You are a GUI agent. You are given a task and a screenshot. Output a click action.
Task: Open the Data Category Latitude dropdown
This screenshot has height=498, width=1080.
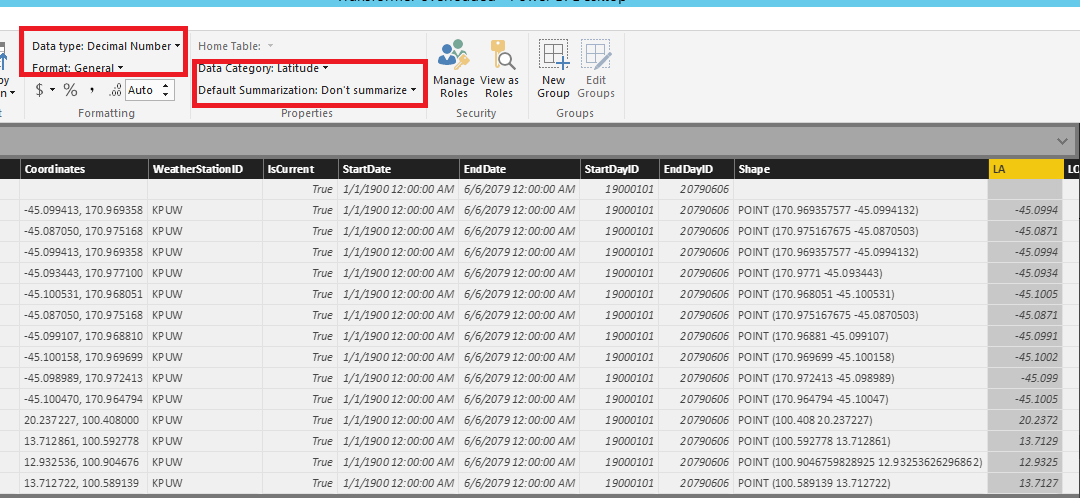point(263,68)
